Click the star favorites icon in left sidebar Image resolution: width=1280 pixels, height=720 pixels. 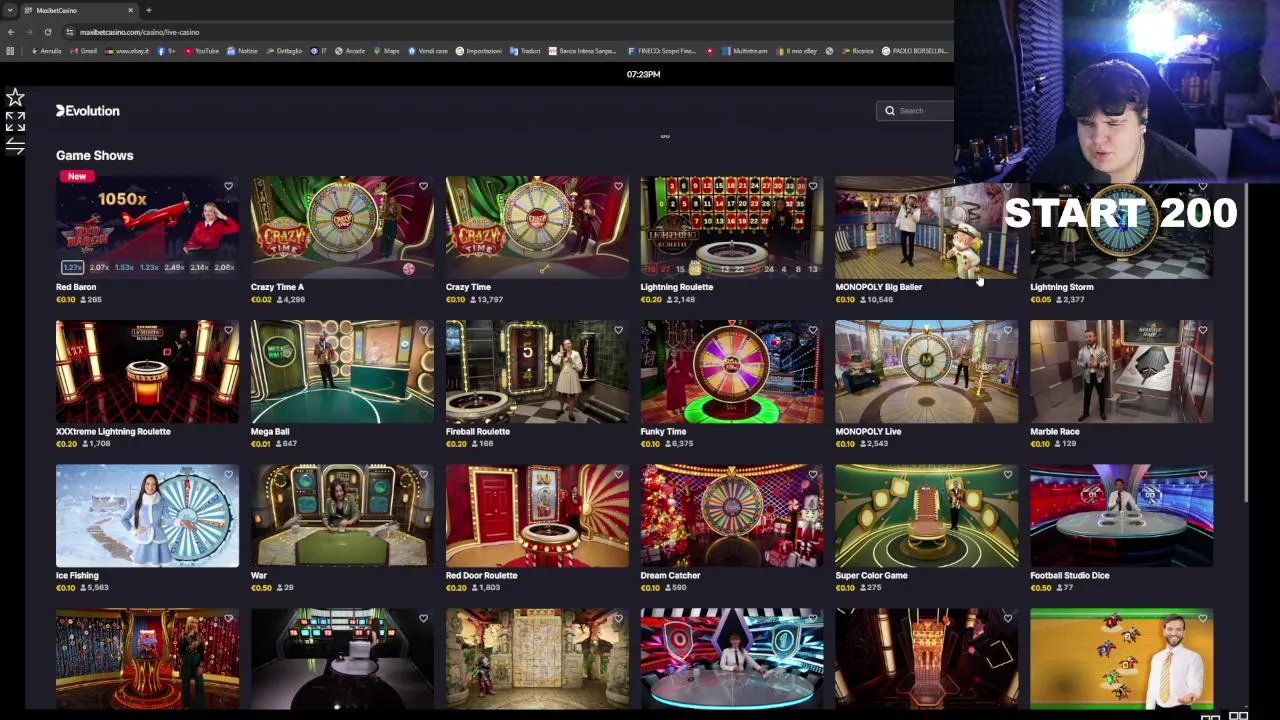point(15,97)
